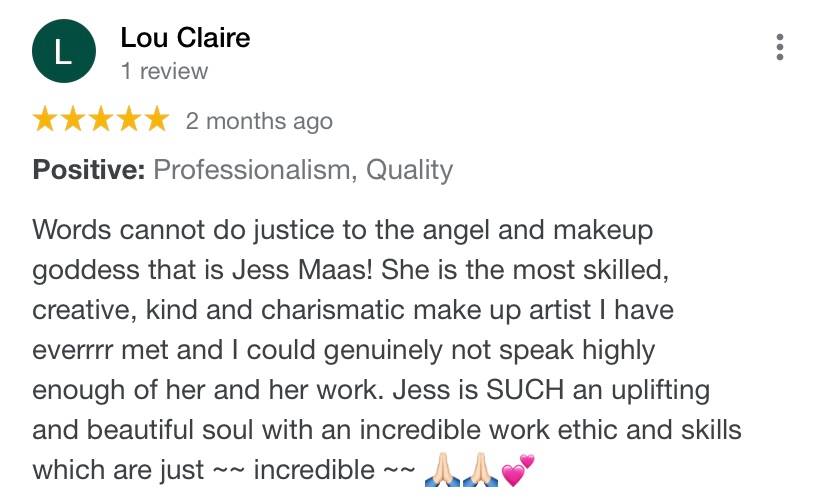The width and height of the screenshot is (828, 503).
Task: Click the pink two hearts emoji
Action: (x=518, y=468)
